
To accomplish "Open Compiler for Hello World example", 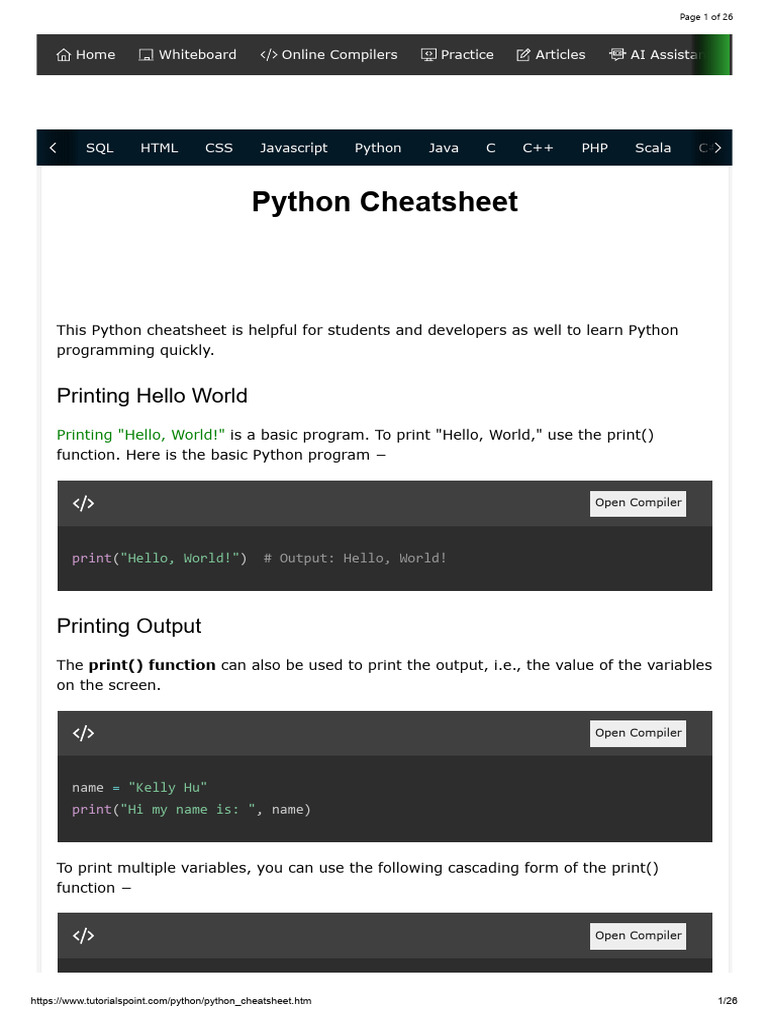I will (x=638, y=504).
